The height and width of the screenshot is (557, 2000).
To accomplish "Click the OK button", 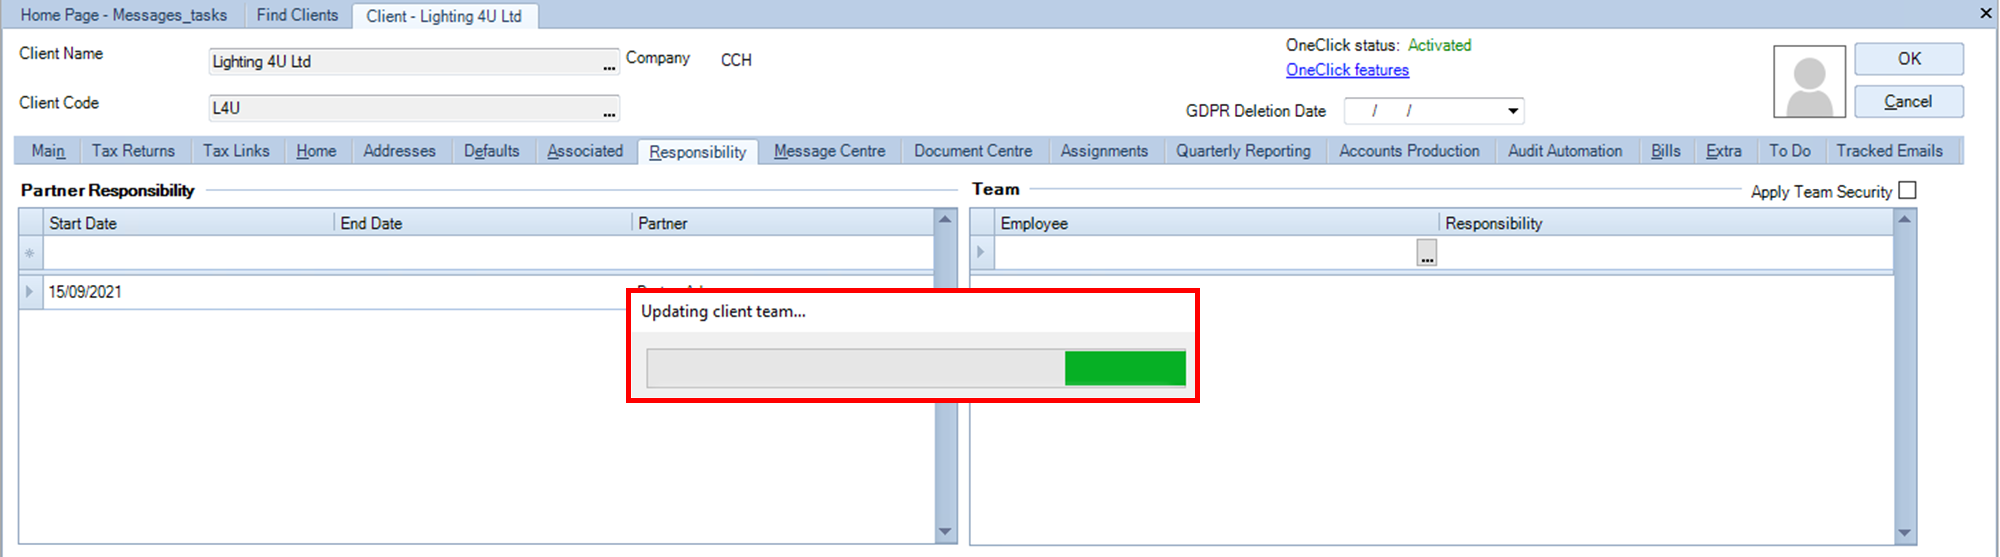I will click(1909, 59).
